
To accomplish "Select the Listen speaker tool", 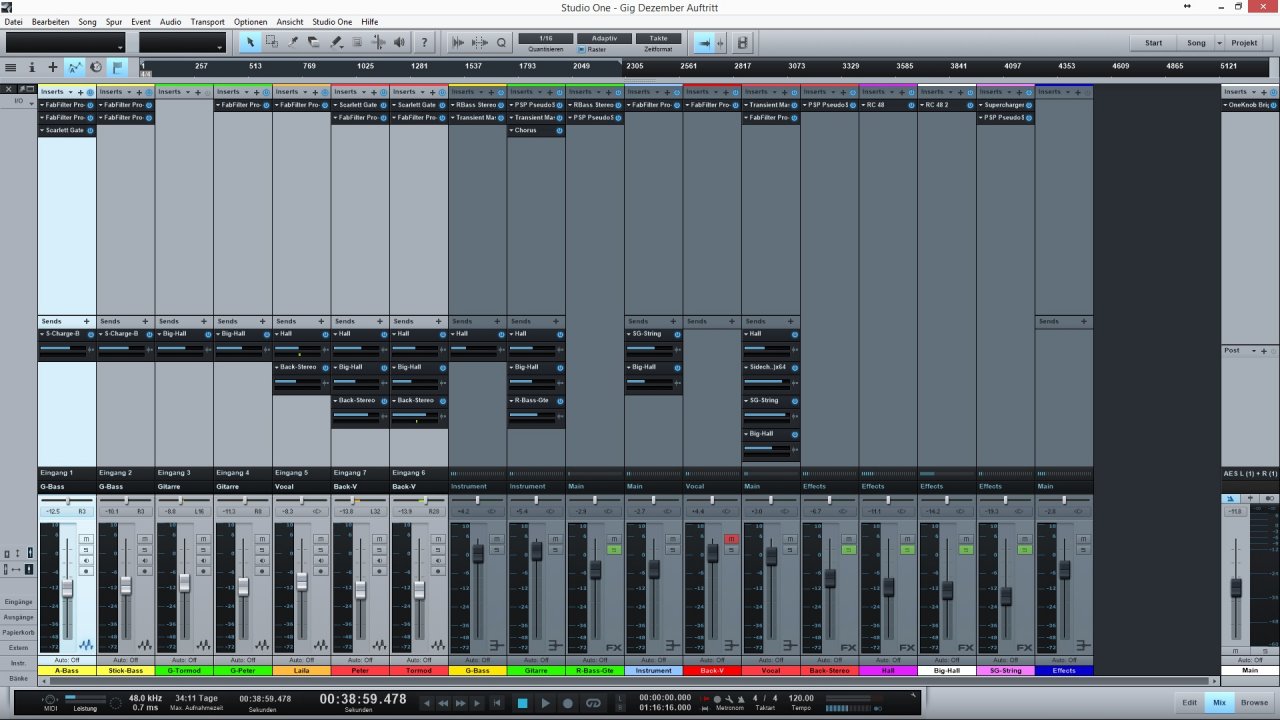I will (399, 42).
